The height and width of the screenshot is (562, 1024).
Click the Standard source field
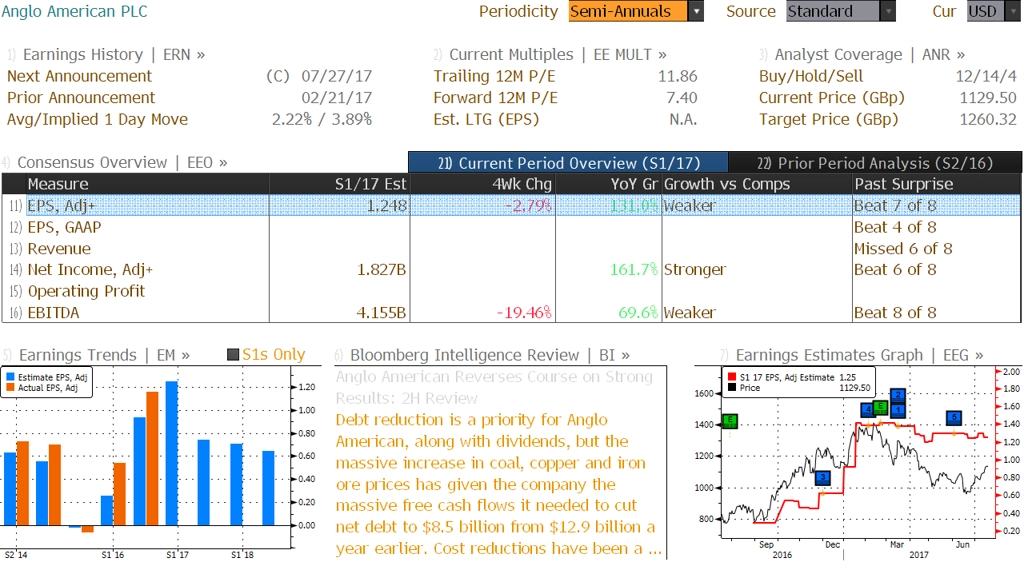(x=833, y=11)
